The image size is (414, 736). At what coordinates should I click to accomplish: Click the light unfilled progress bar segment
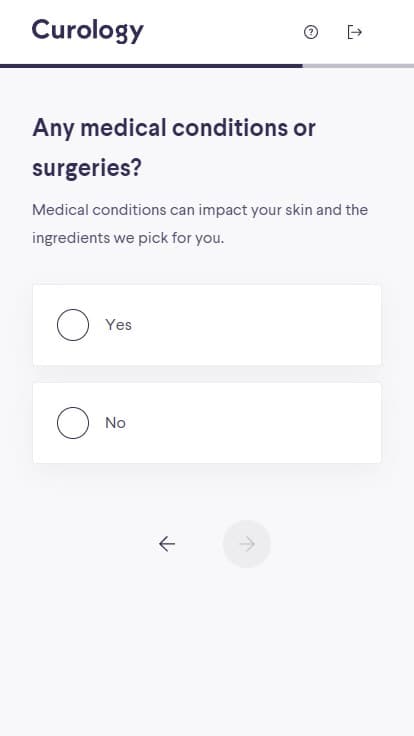[358, 66]
